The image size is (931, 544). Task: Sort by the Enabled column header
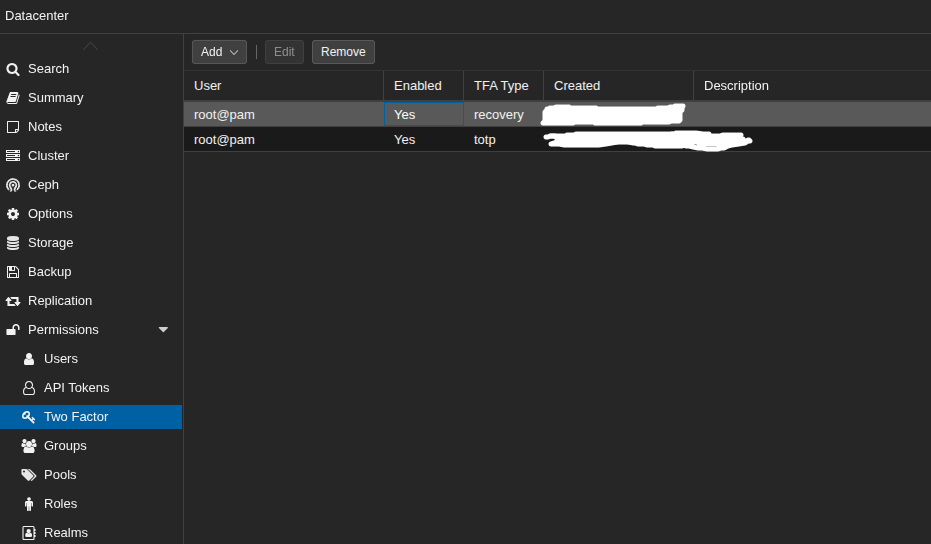point(423,86)
